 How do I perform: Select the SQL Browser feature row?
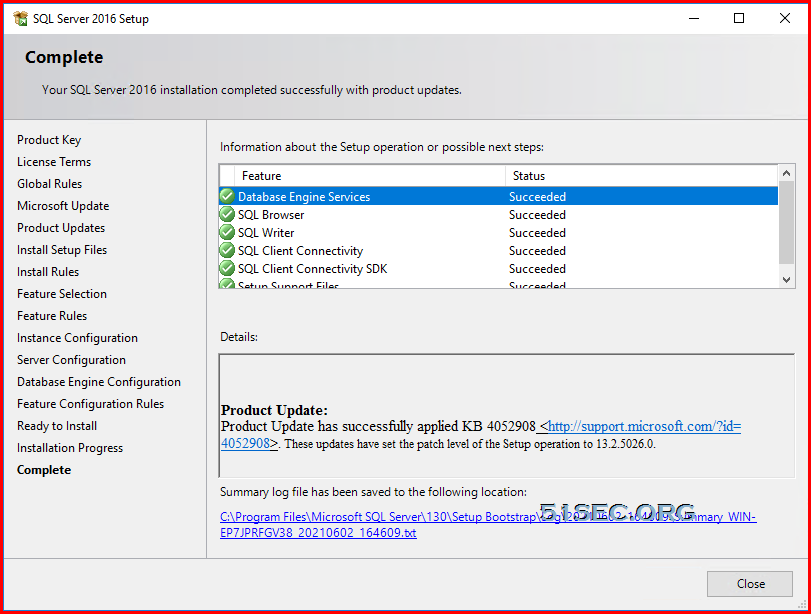[499, 214]
